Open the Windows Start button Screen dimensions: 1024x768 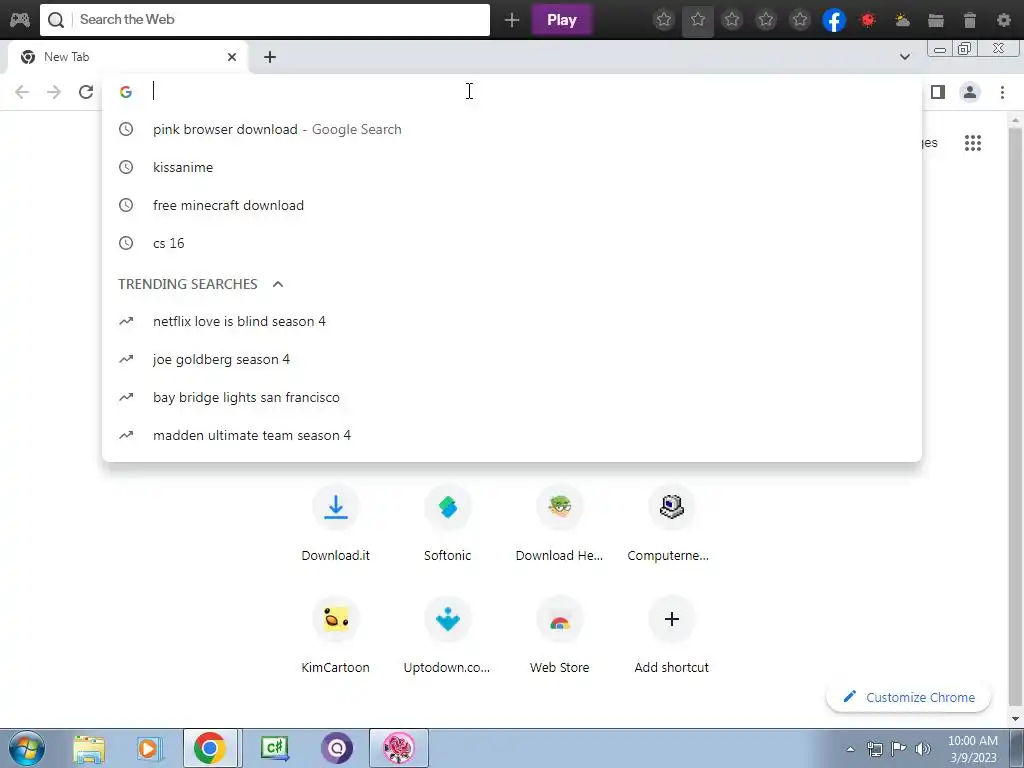(x=26, y=748)
